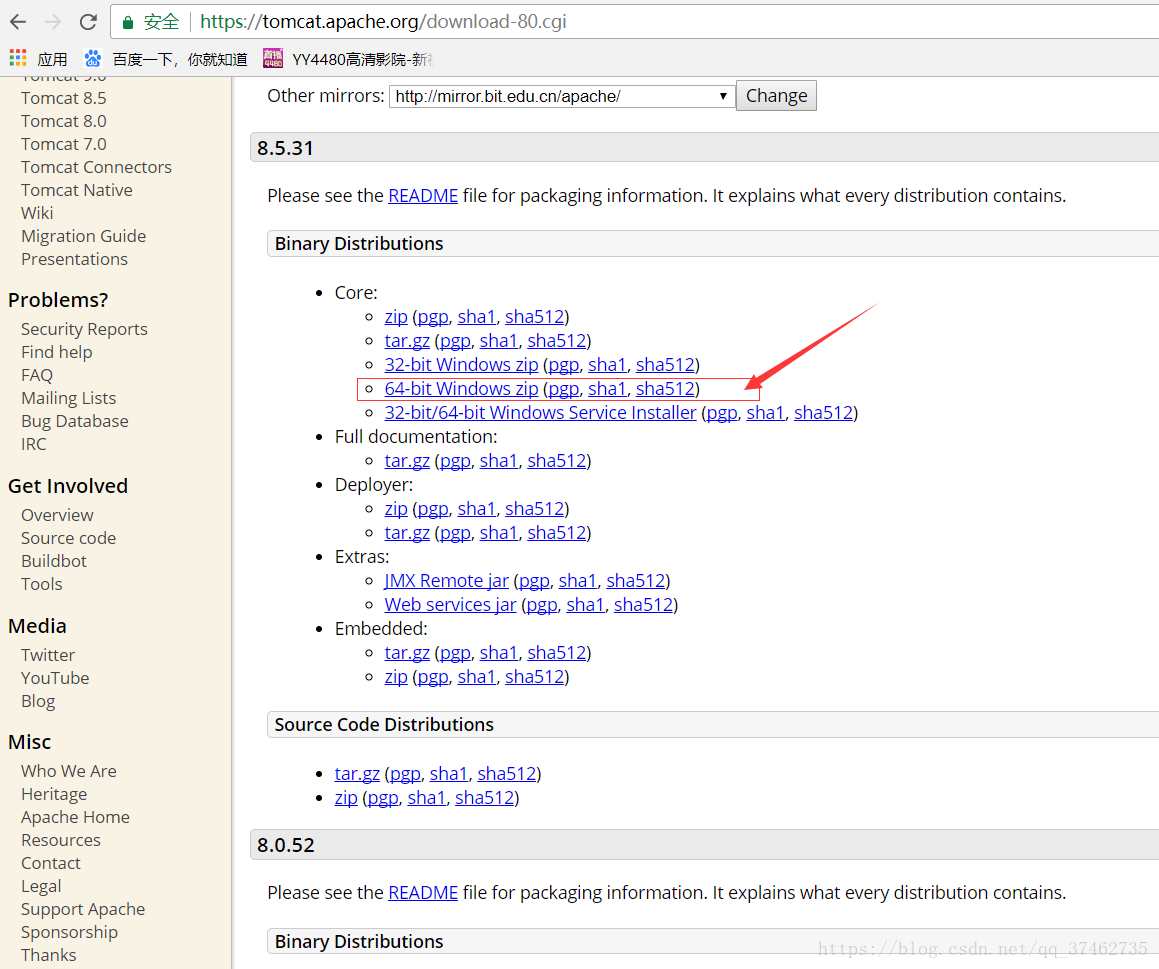The height and width of the screenshot is (969, 1159).
Task: Download the Deployer zip
Action: coord(396,509)
